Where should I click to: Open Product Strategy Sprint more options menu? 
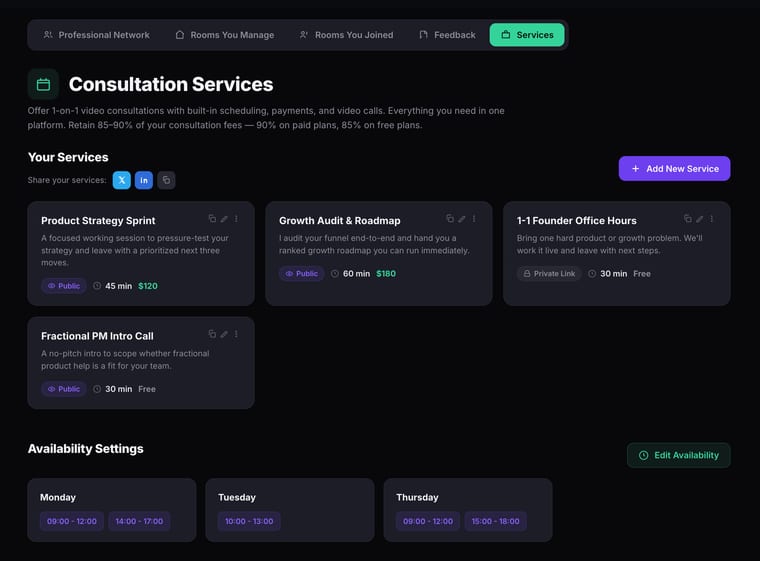coord(236,219)
